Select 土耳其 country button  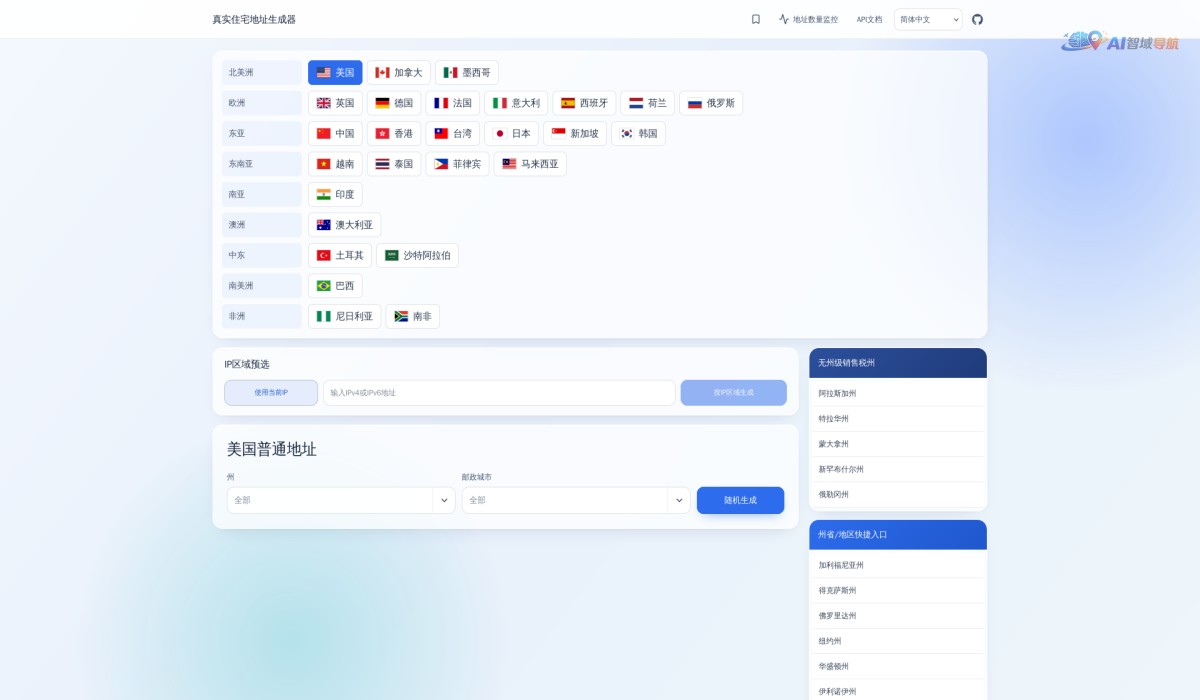pyautogui.click(x=340, y=255)
